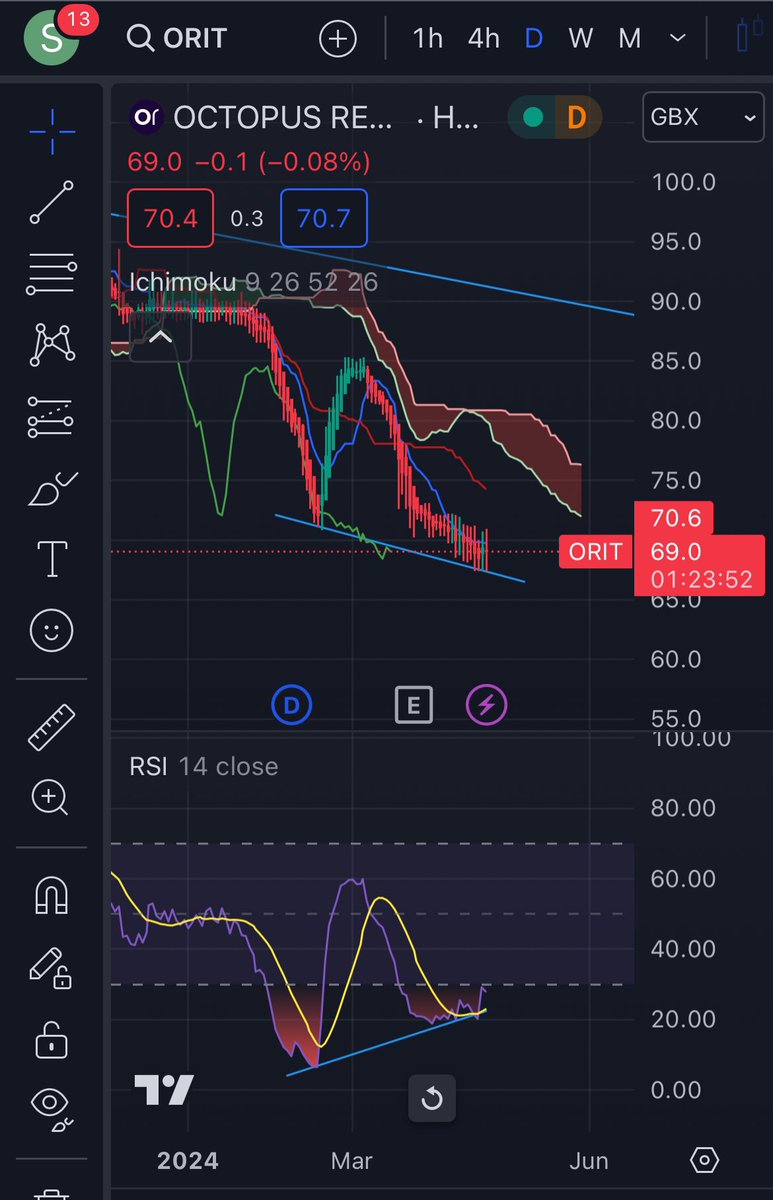The image size is (773, 1200).
Task: Toggle the market status D indicator pill
Action: click(x=555, y=118)
